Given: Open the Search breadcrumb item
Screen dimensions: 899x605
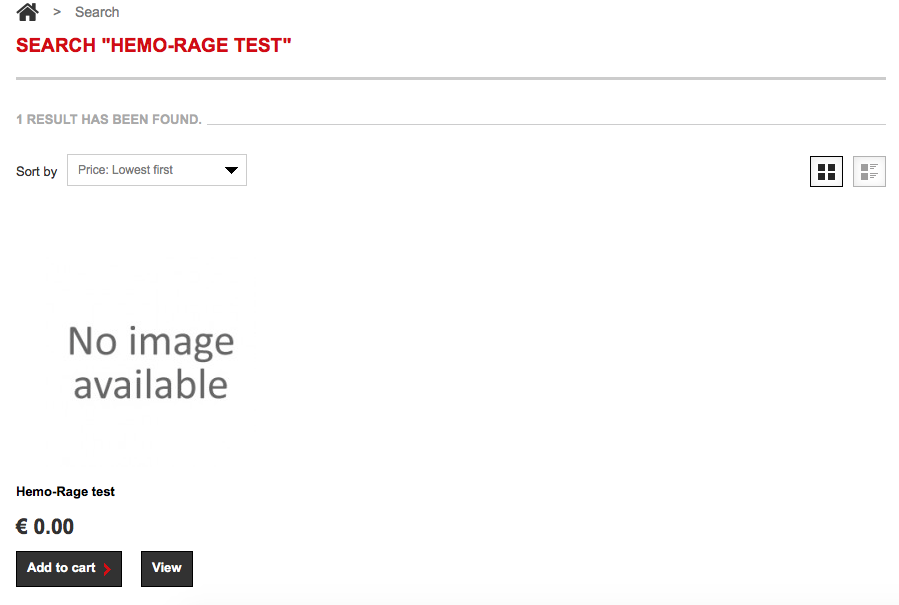Looking at the screenshot, I should 97,12.
